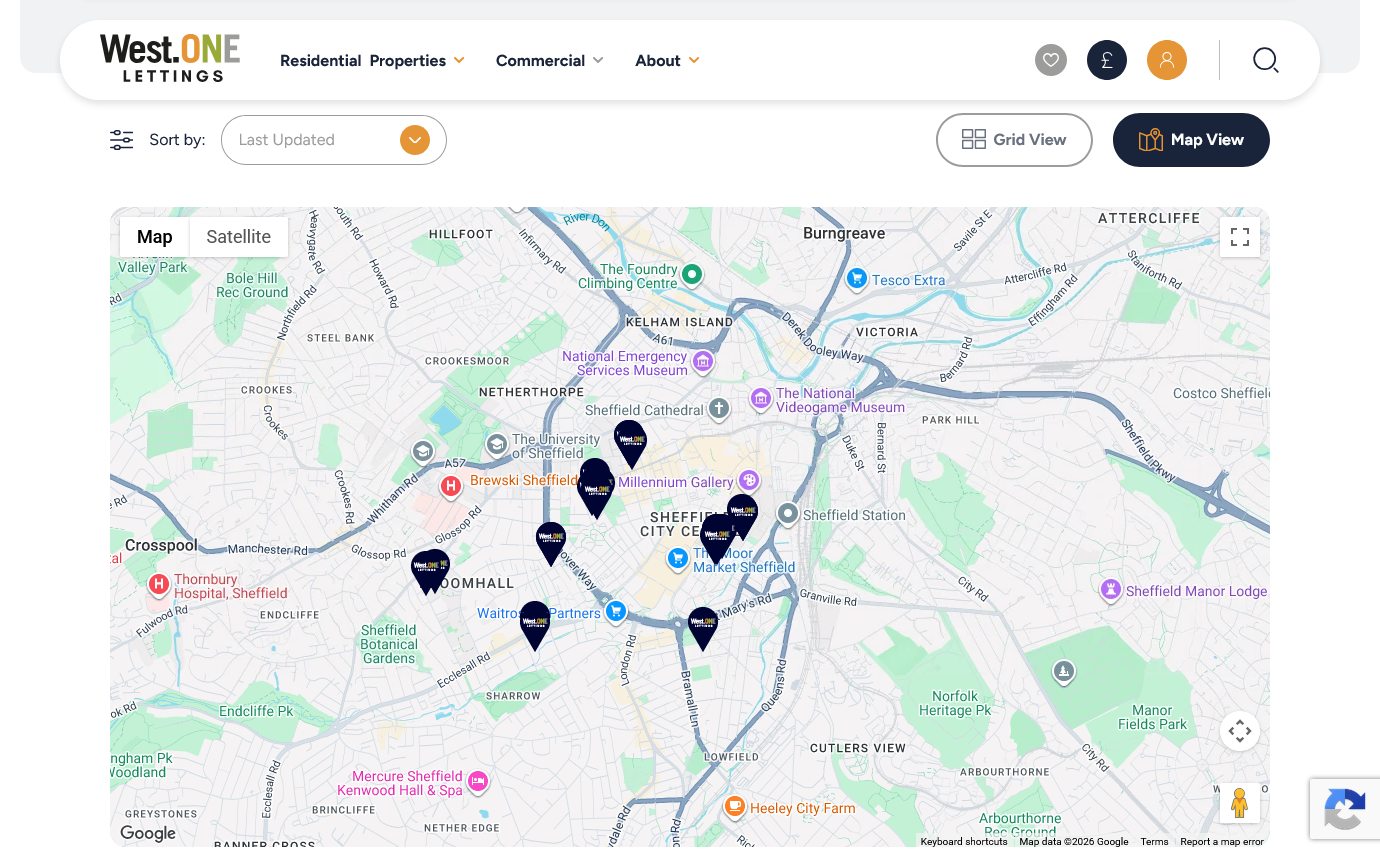This screenshot has width=1380, height=853.
Task: Show the Map layer
Action: point(155,237)
